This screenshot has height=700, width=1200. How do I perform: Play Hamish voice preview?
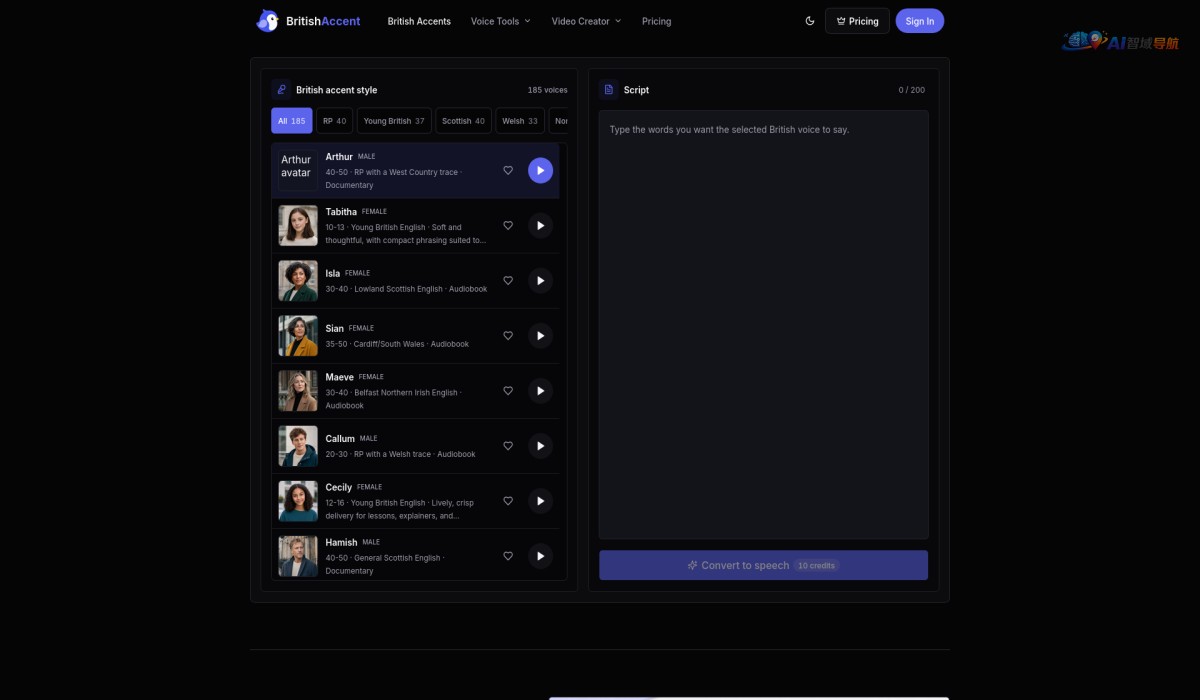pos(540,556)
